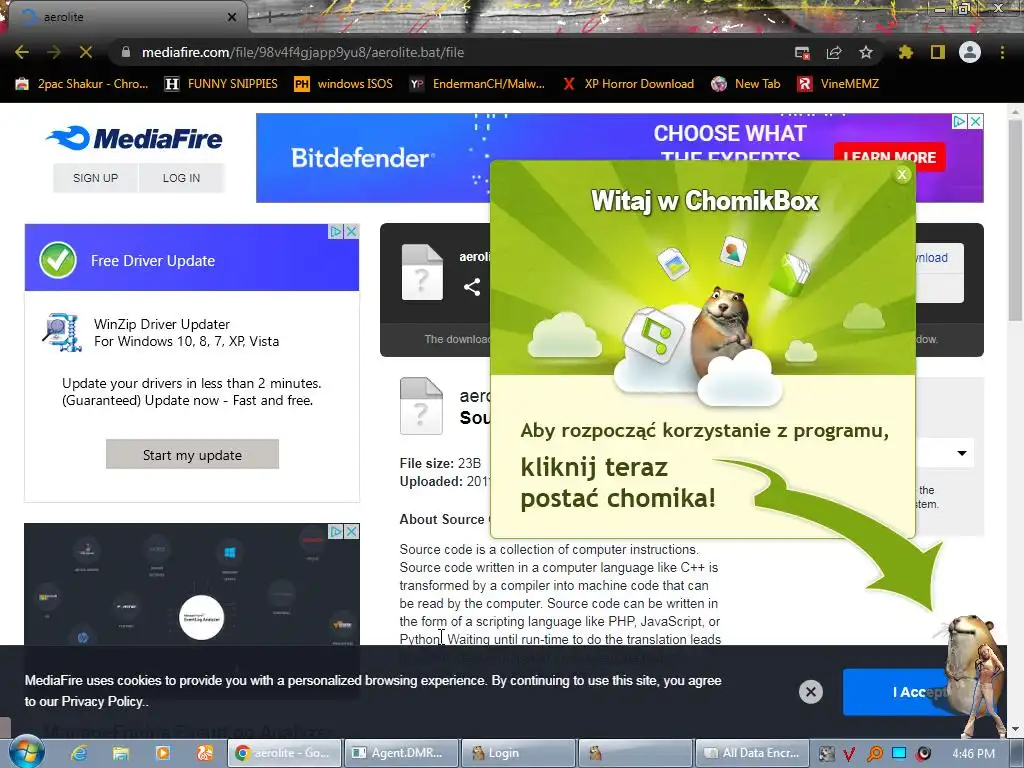Click the WinZip Driver Updater icon

(x=62, y=332)
